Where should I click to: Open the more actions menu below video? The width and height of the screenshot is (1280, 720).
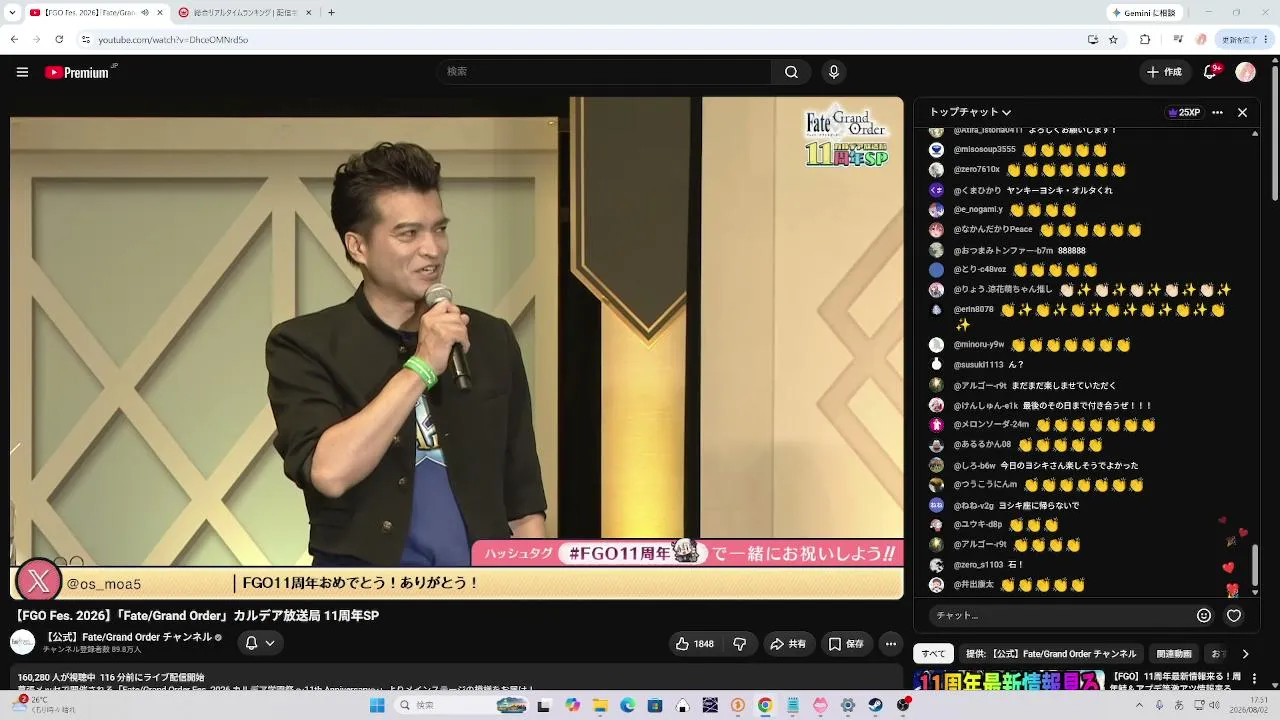point(891,644)
